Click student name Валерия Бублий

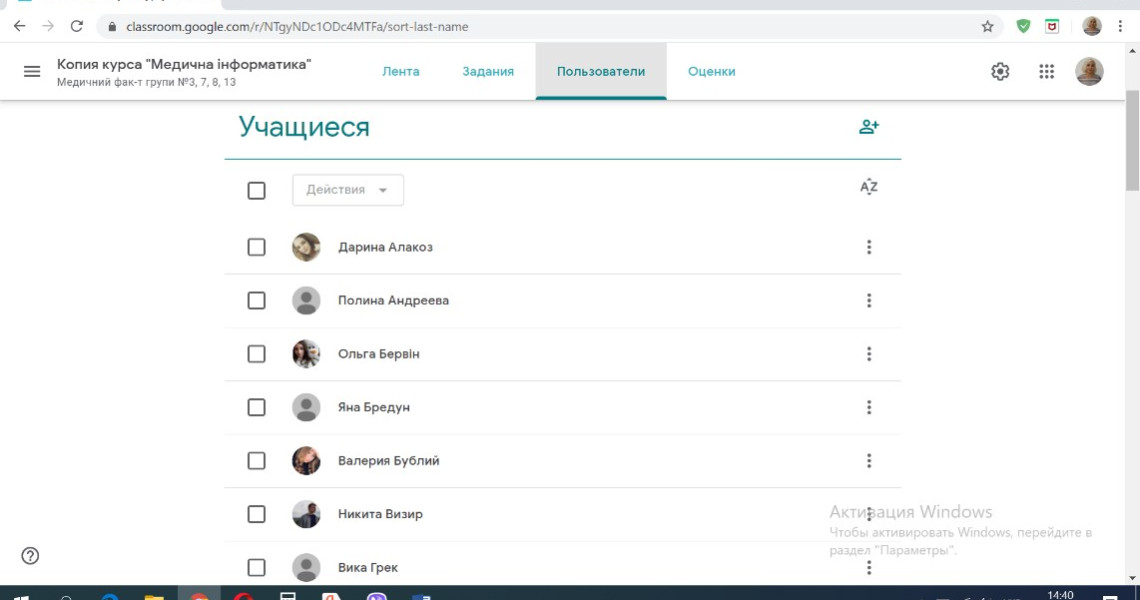pos(388,460)
